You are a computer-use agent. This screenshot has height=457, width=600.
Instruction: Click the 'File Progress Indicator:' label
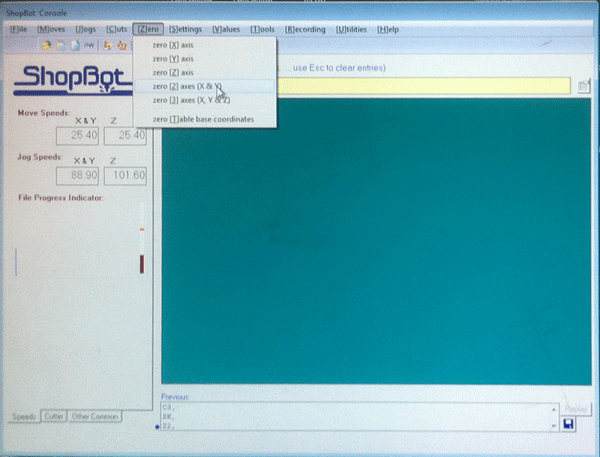pyautogui.click(x=61, y=198)
